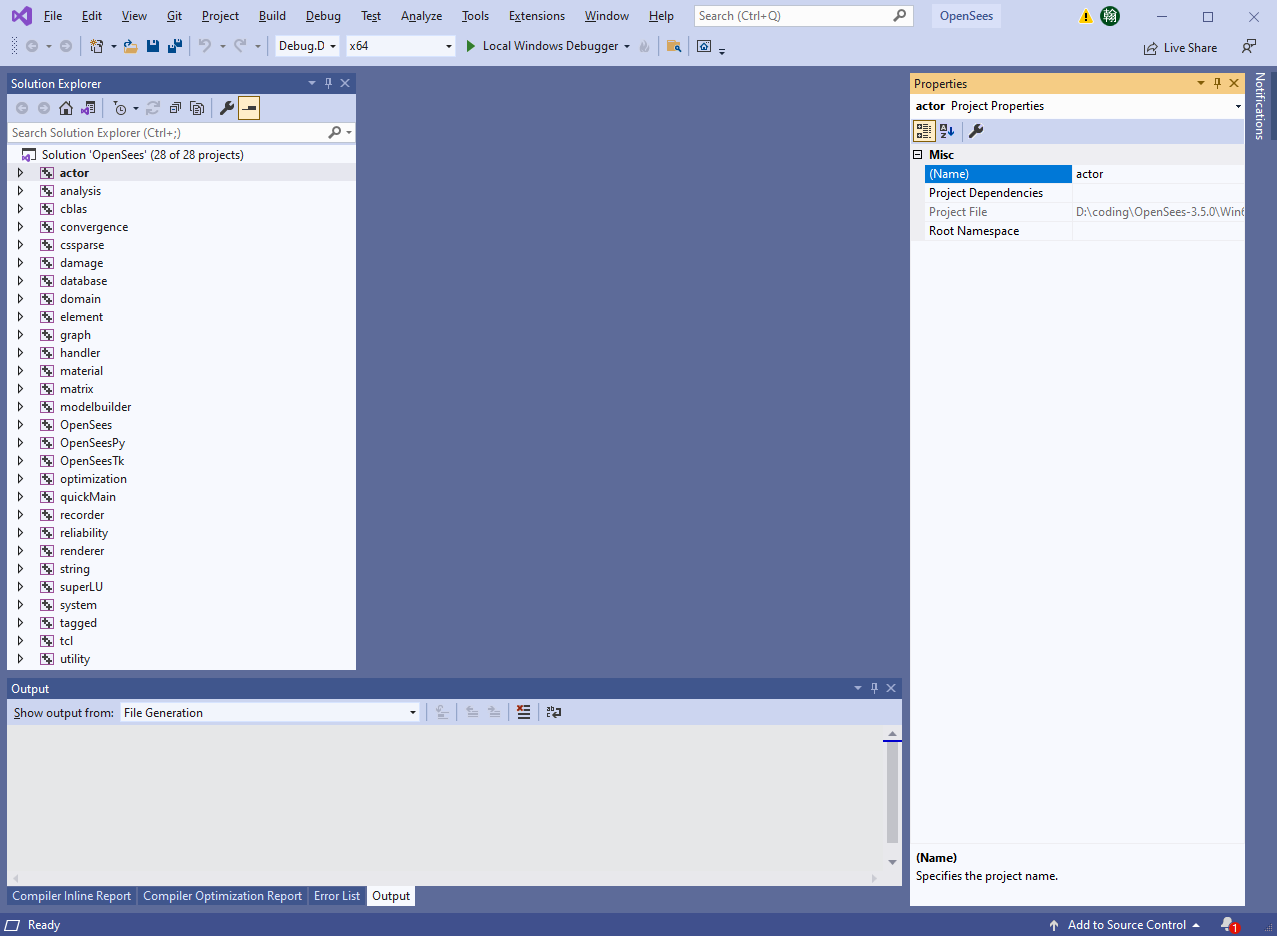This screenshot has width=1277, height=936.
Task: Click the Visual Studio logo icon
Action: [22, 16]
